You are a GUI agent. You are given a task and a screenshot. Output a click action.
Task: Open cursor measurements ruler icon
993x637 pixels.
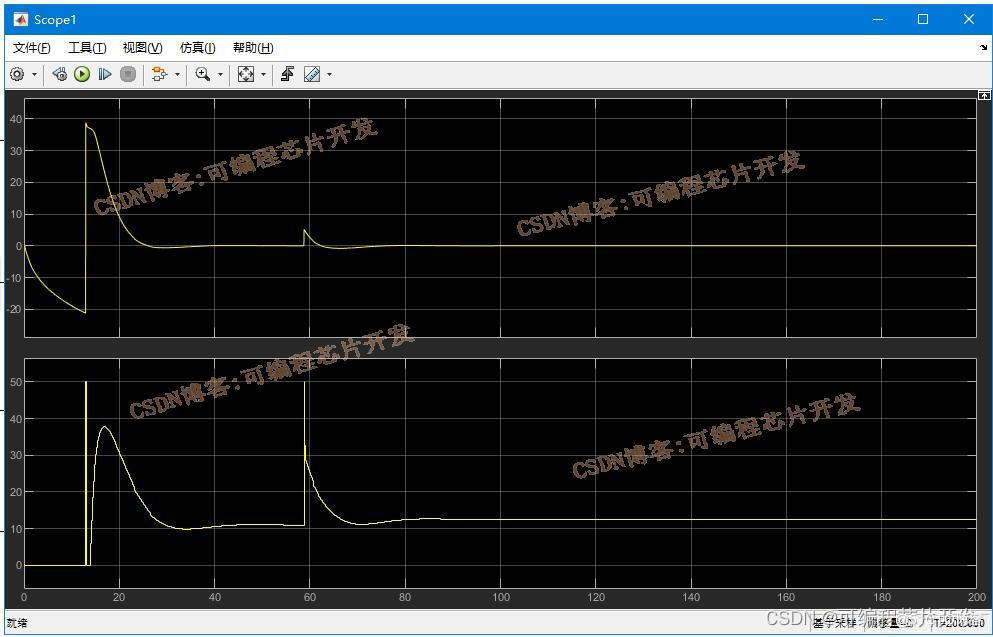(x=312, y=75)
